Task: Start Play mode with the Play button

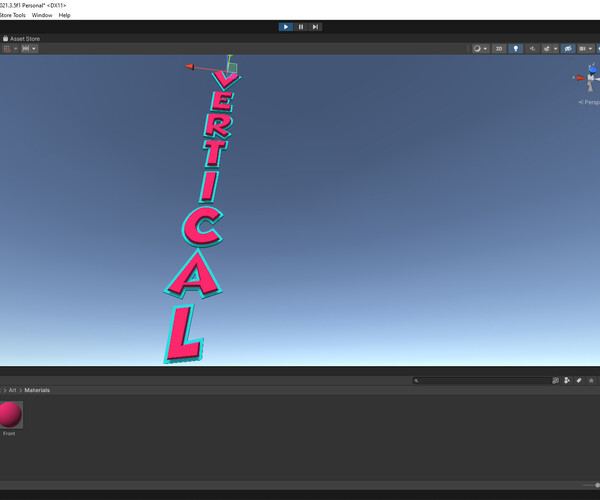Action: click(x=286, y=27)
